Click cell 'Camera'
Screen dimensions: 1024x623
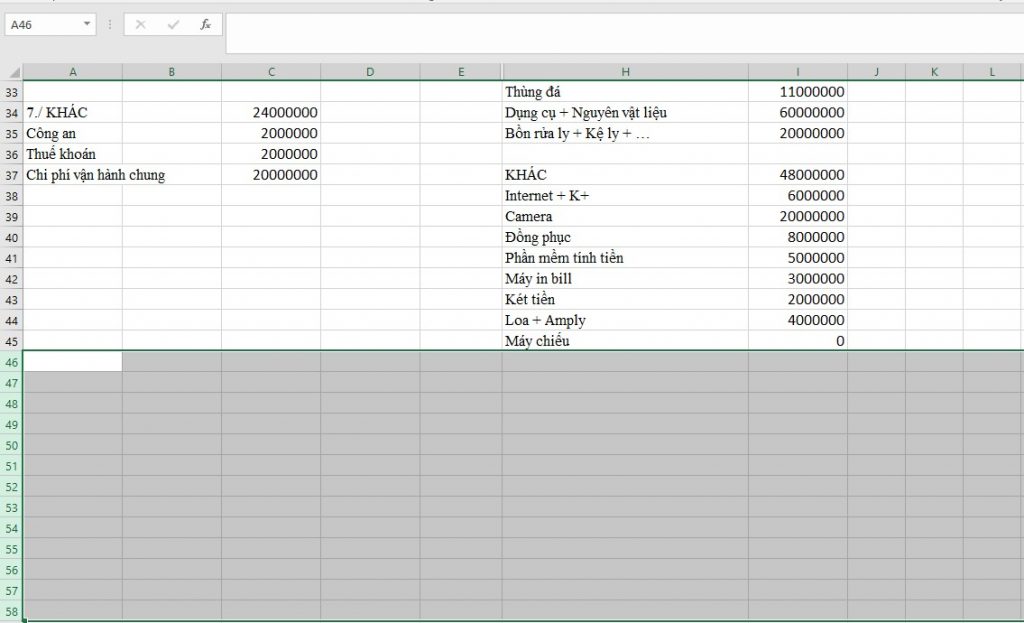pos(626,216)
